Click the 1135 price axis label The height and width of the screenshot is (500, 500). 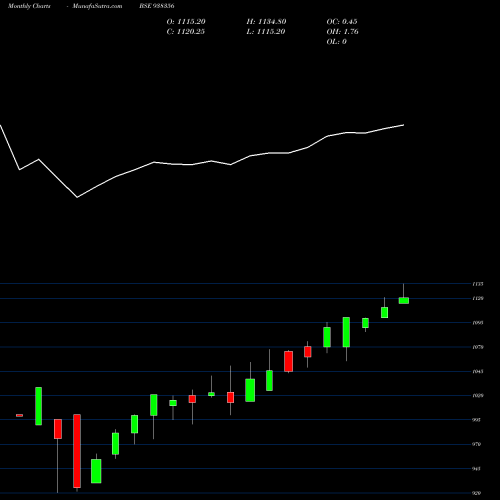[x=478, y=284]
